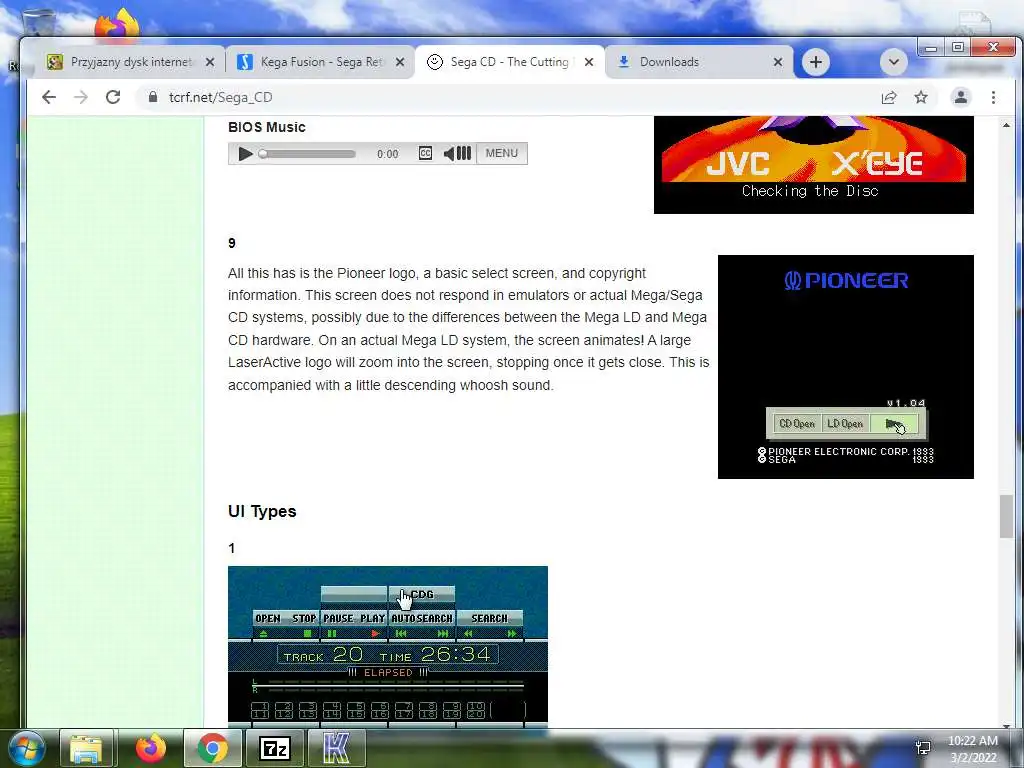Adjust the audio volume bars
Screen dimensions: 1024x768
tap(464, 153)
